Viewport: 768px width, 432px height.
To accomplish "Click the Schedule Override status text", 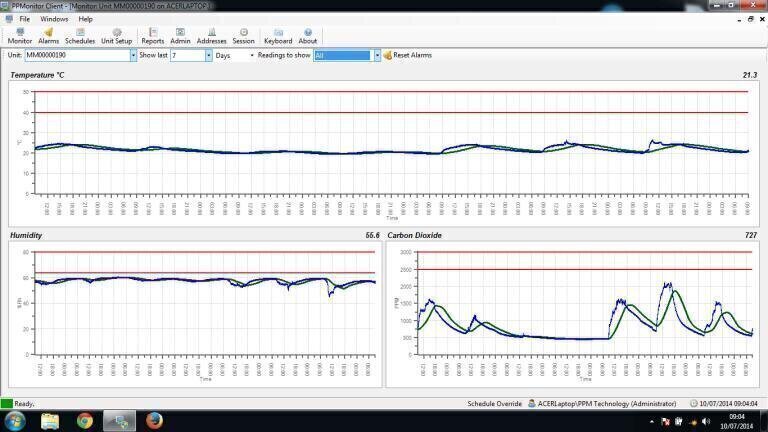I will (x=494, y=404).
